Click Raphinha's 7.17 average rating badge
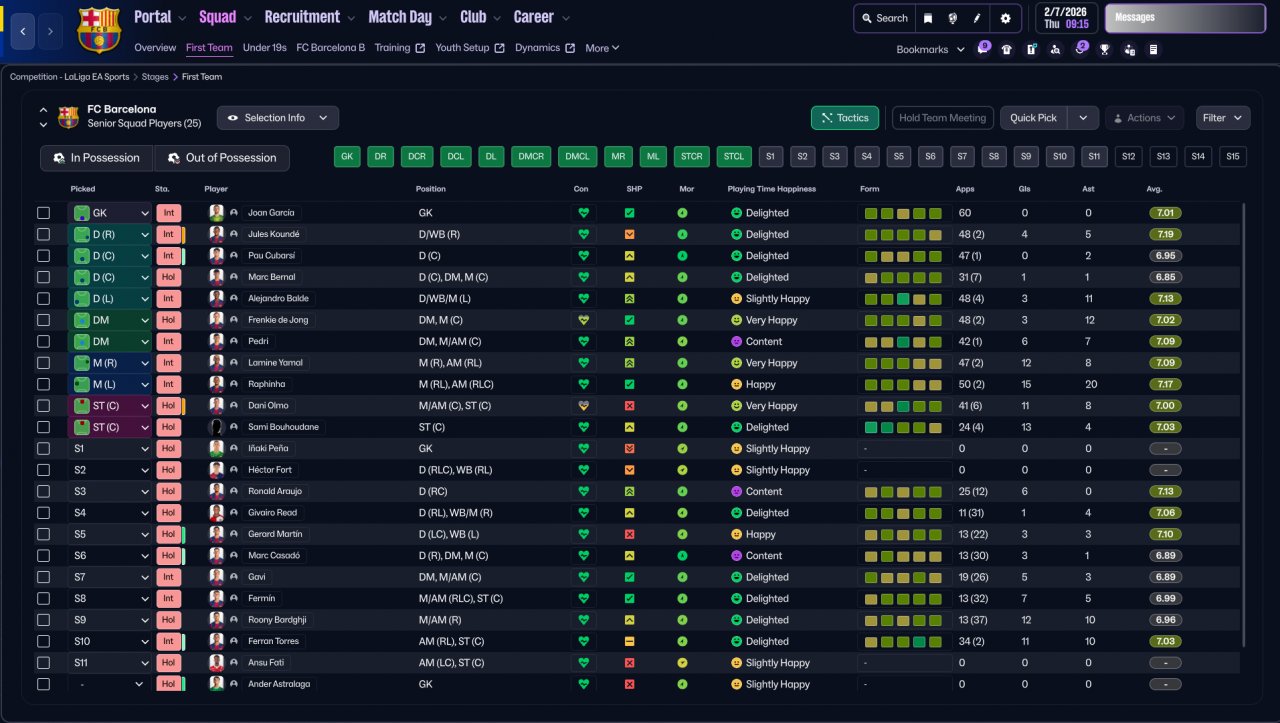 1165,384
